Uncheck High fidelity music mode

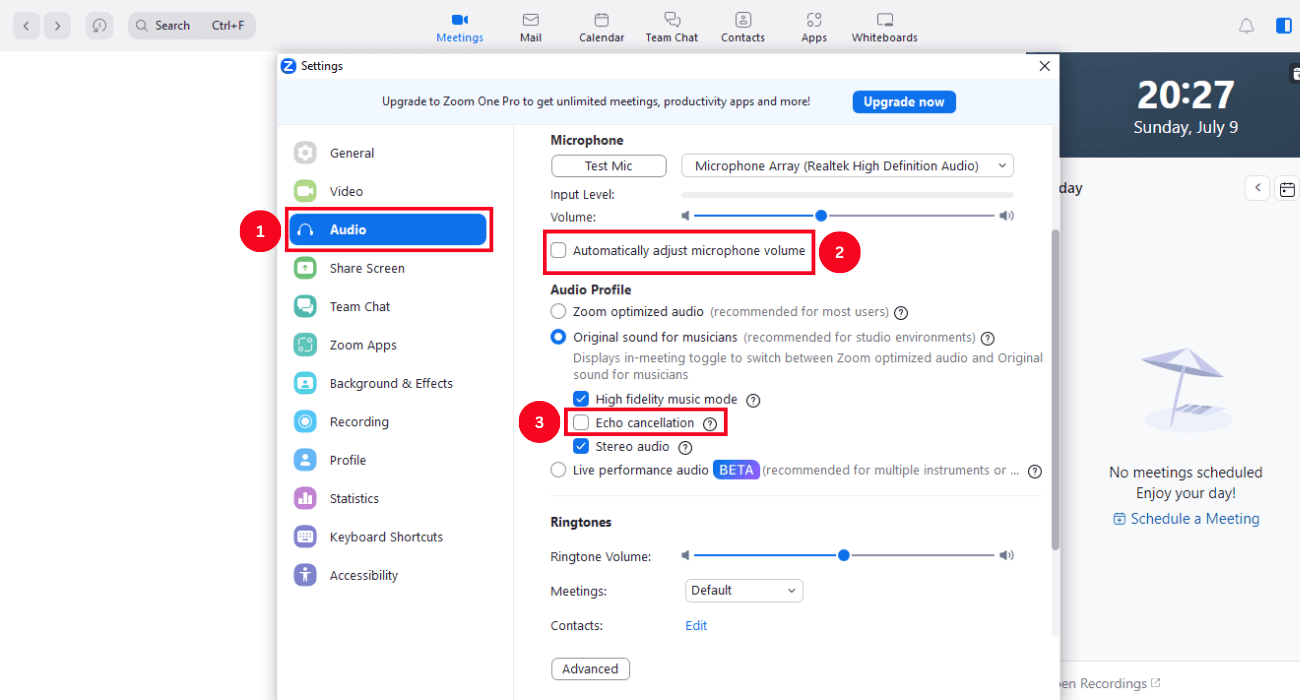[581, 399]
